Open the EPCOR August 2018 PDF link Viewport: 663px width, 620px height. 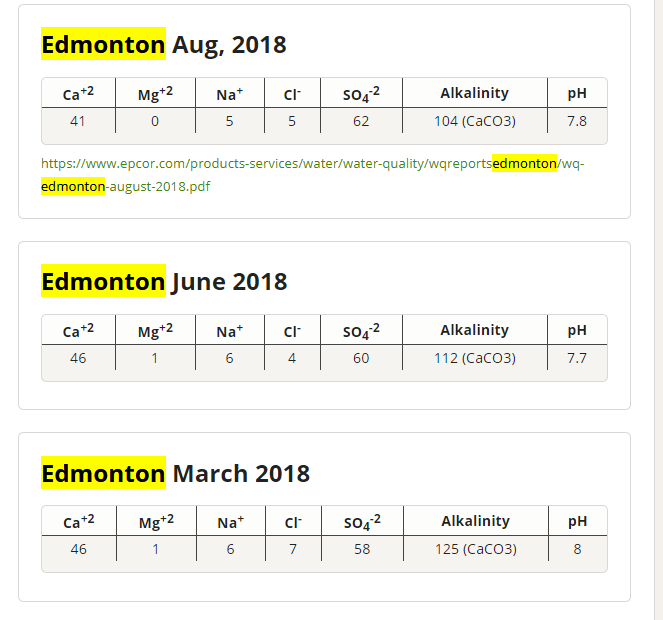(312, 175)
